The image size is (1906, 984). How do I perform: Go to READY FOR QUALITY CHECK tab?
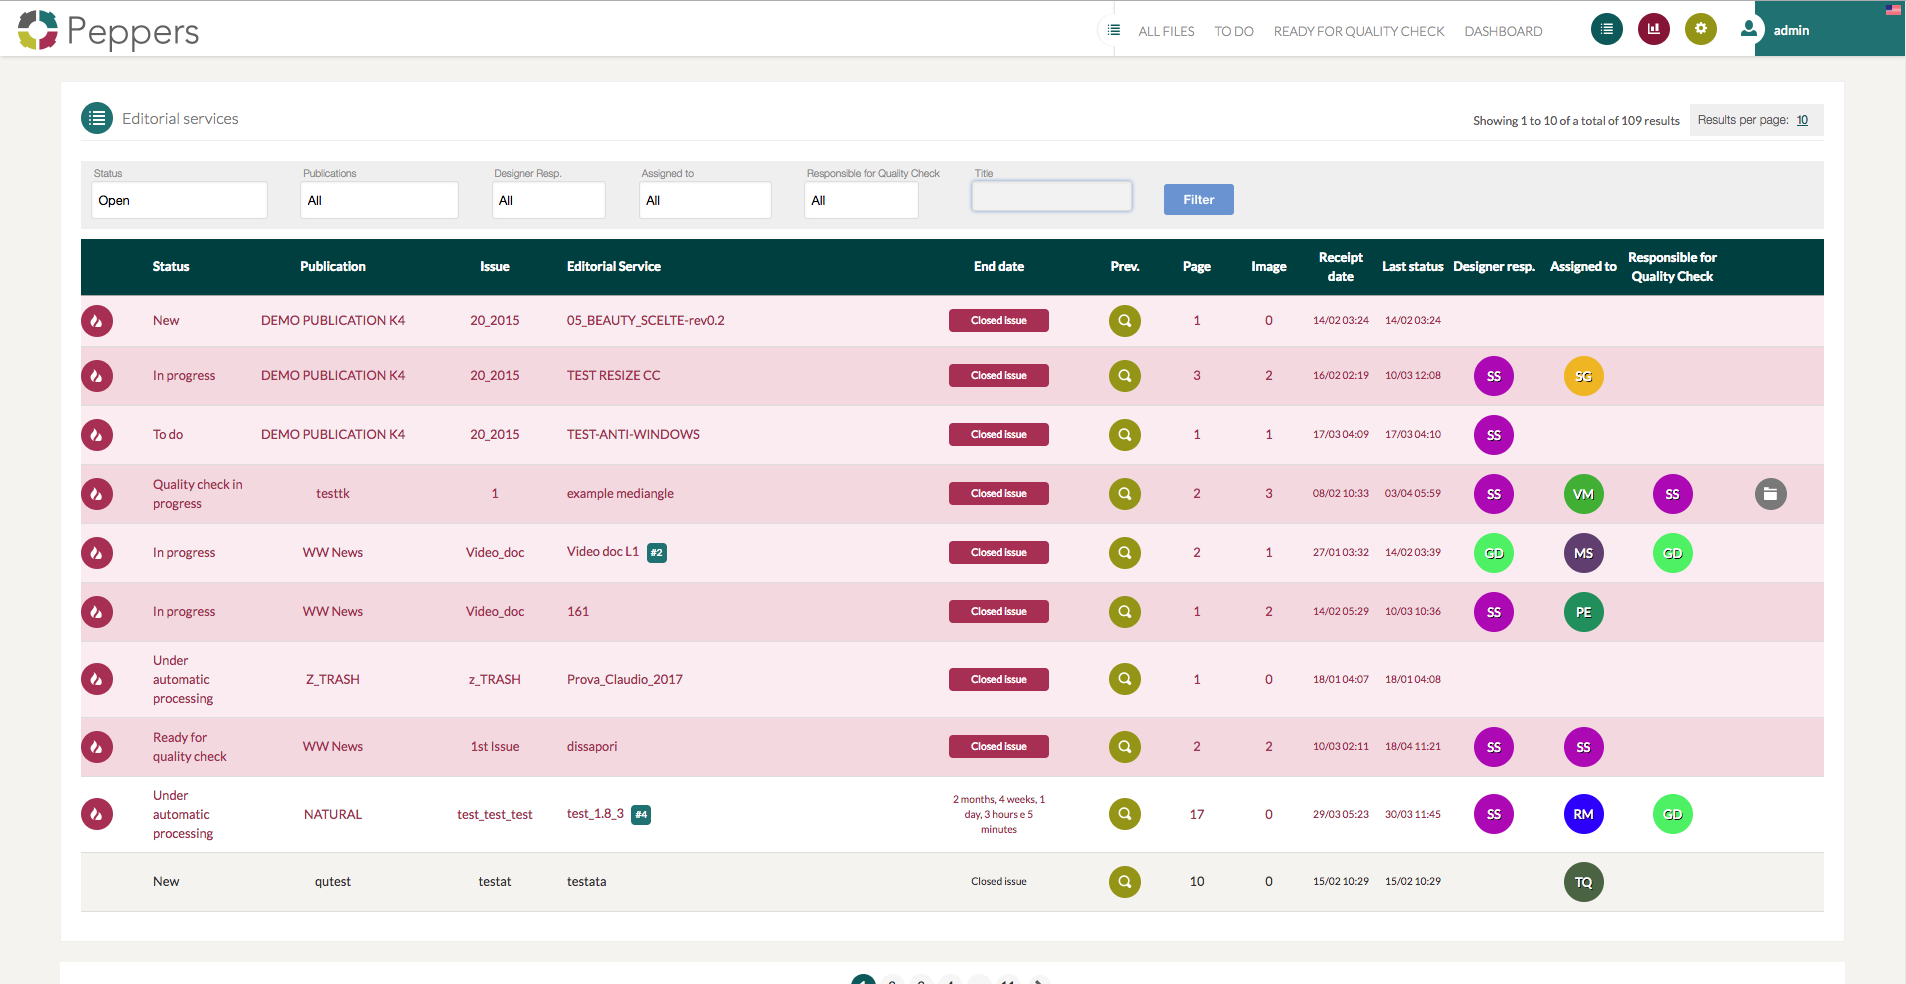[1358, 31]
